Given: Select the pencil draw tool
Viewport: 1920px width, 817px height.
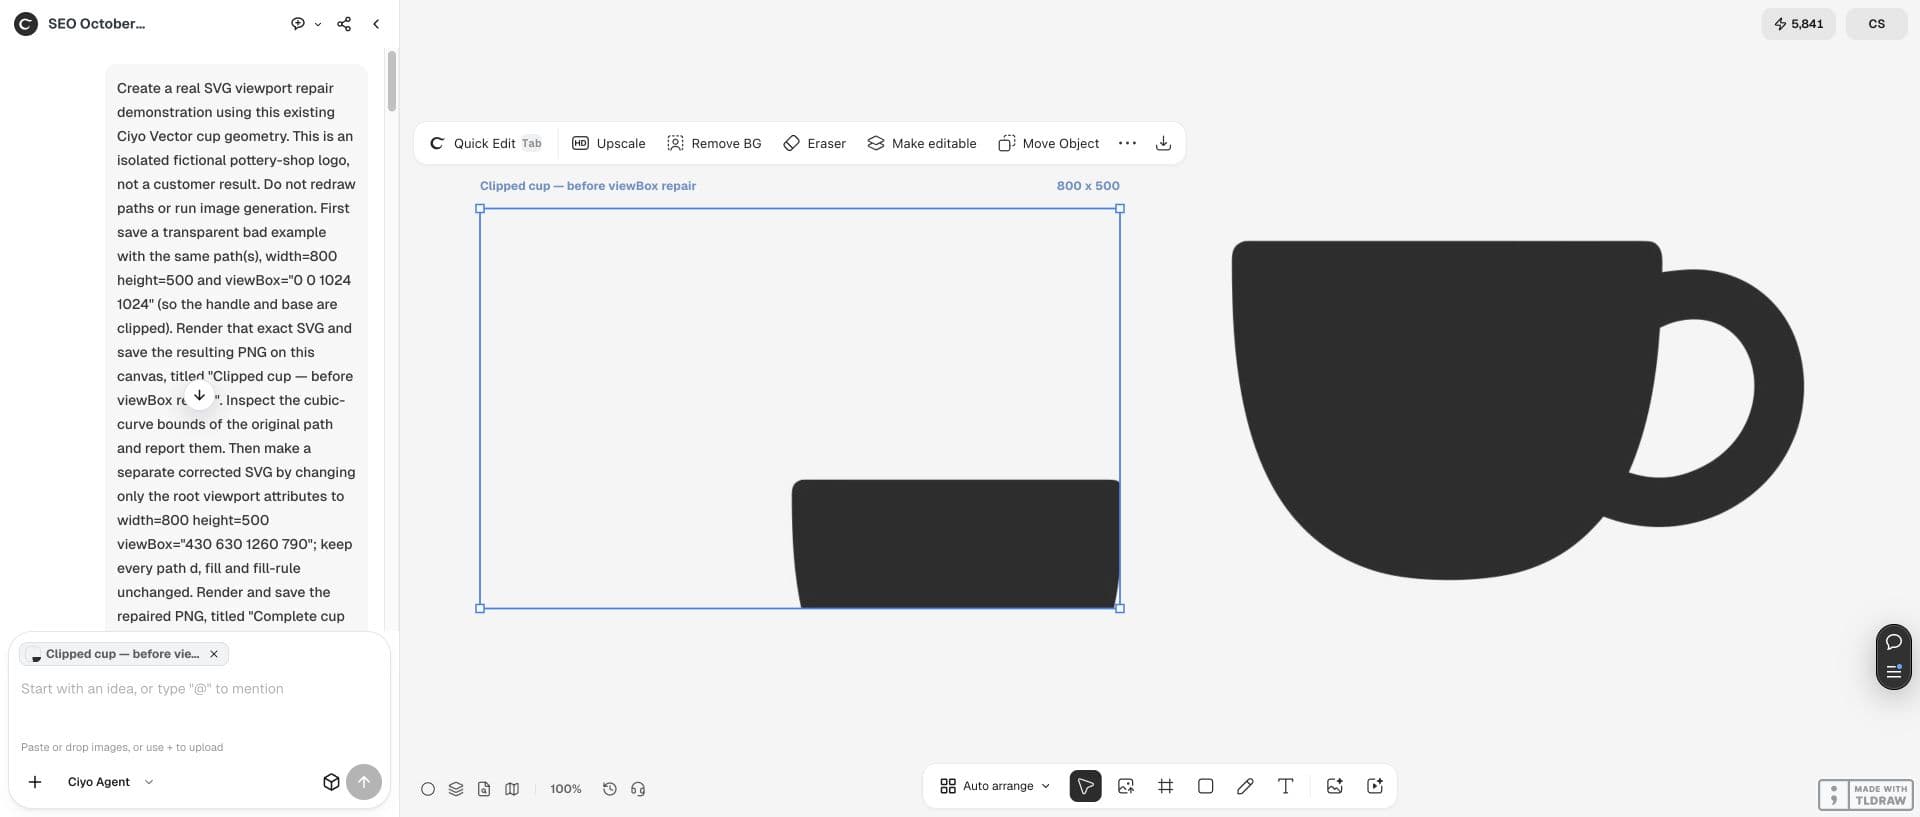Looking at the screenshot, I should 1245,786.
